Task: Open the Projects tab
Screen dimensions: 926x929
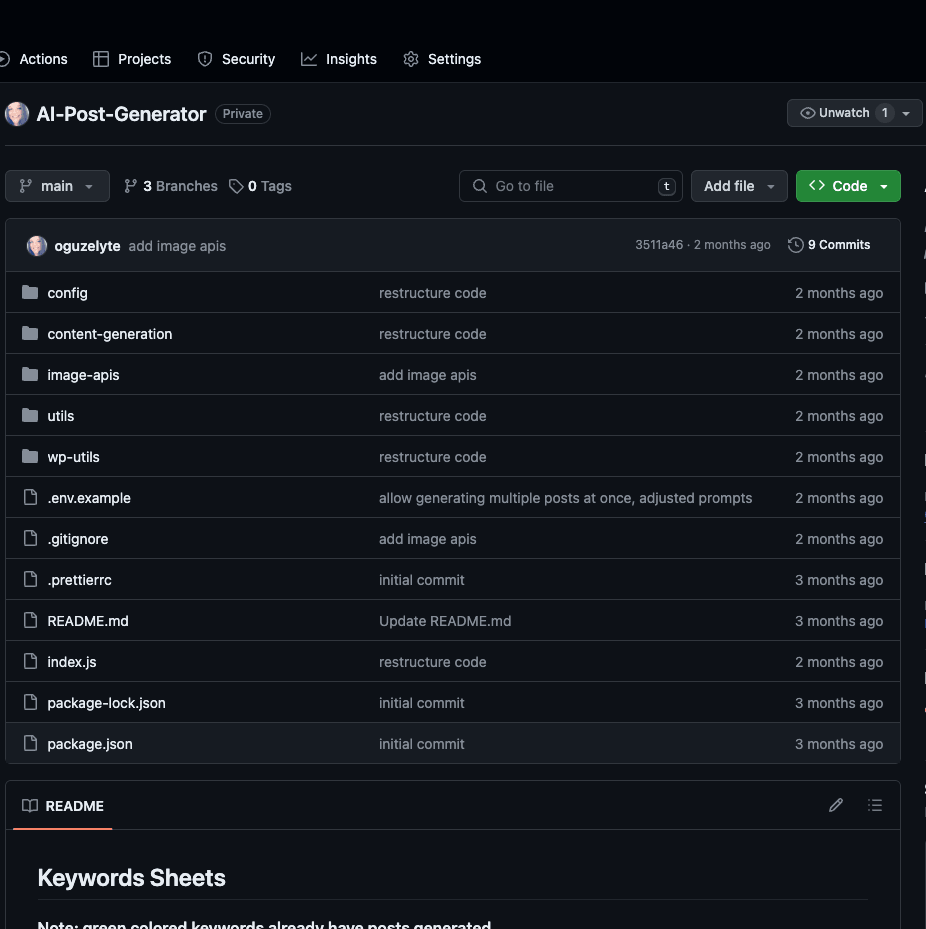Action: 132,59
